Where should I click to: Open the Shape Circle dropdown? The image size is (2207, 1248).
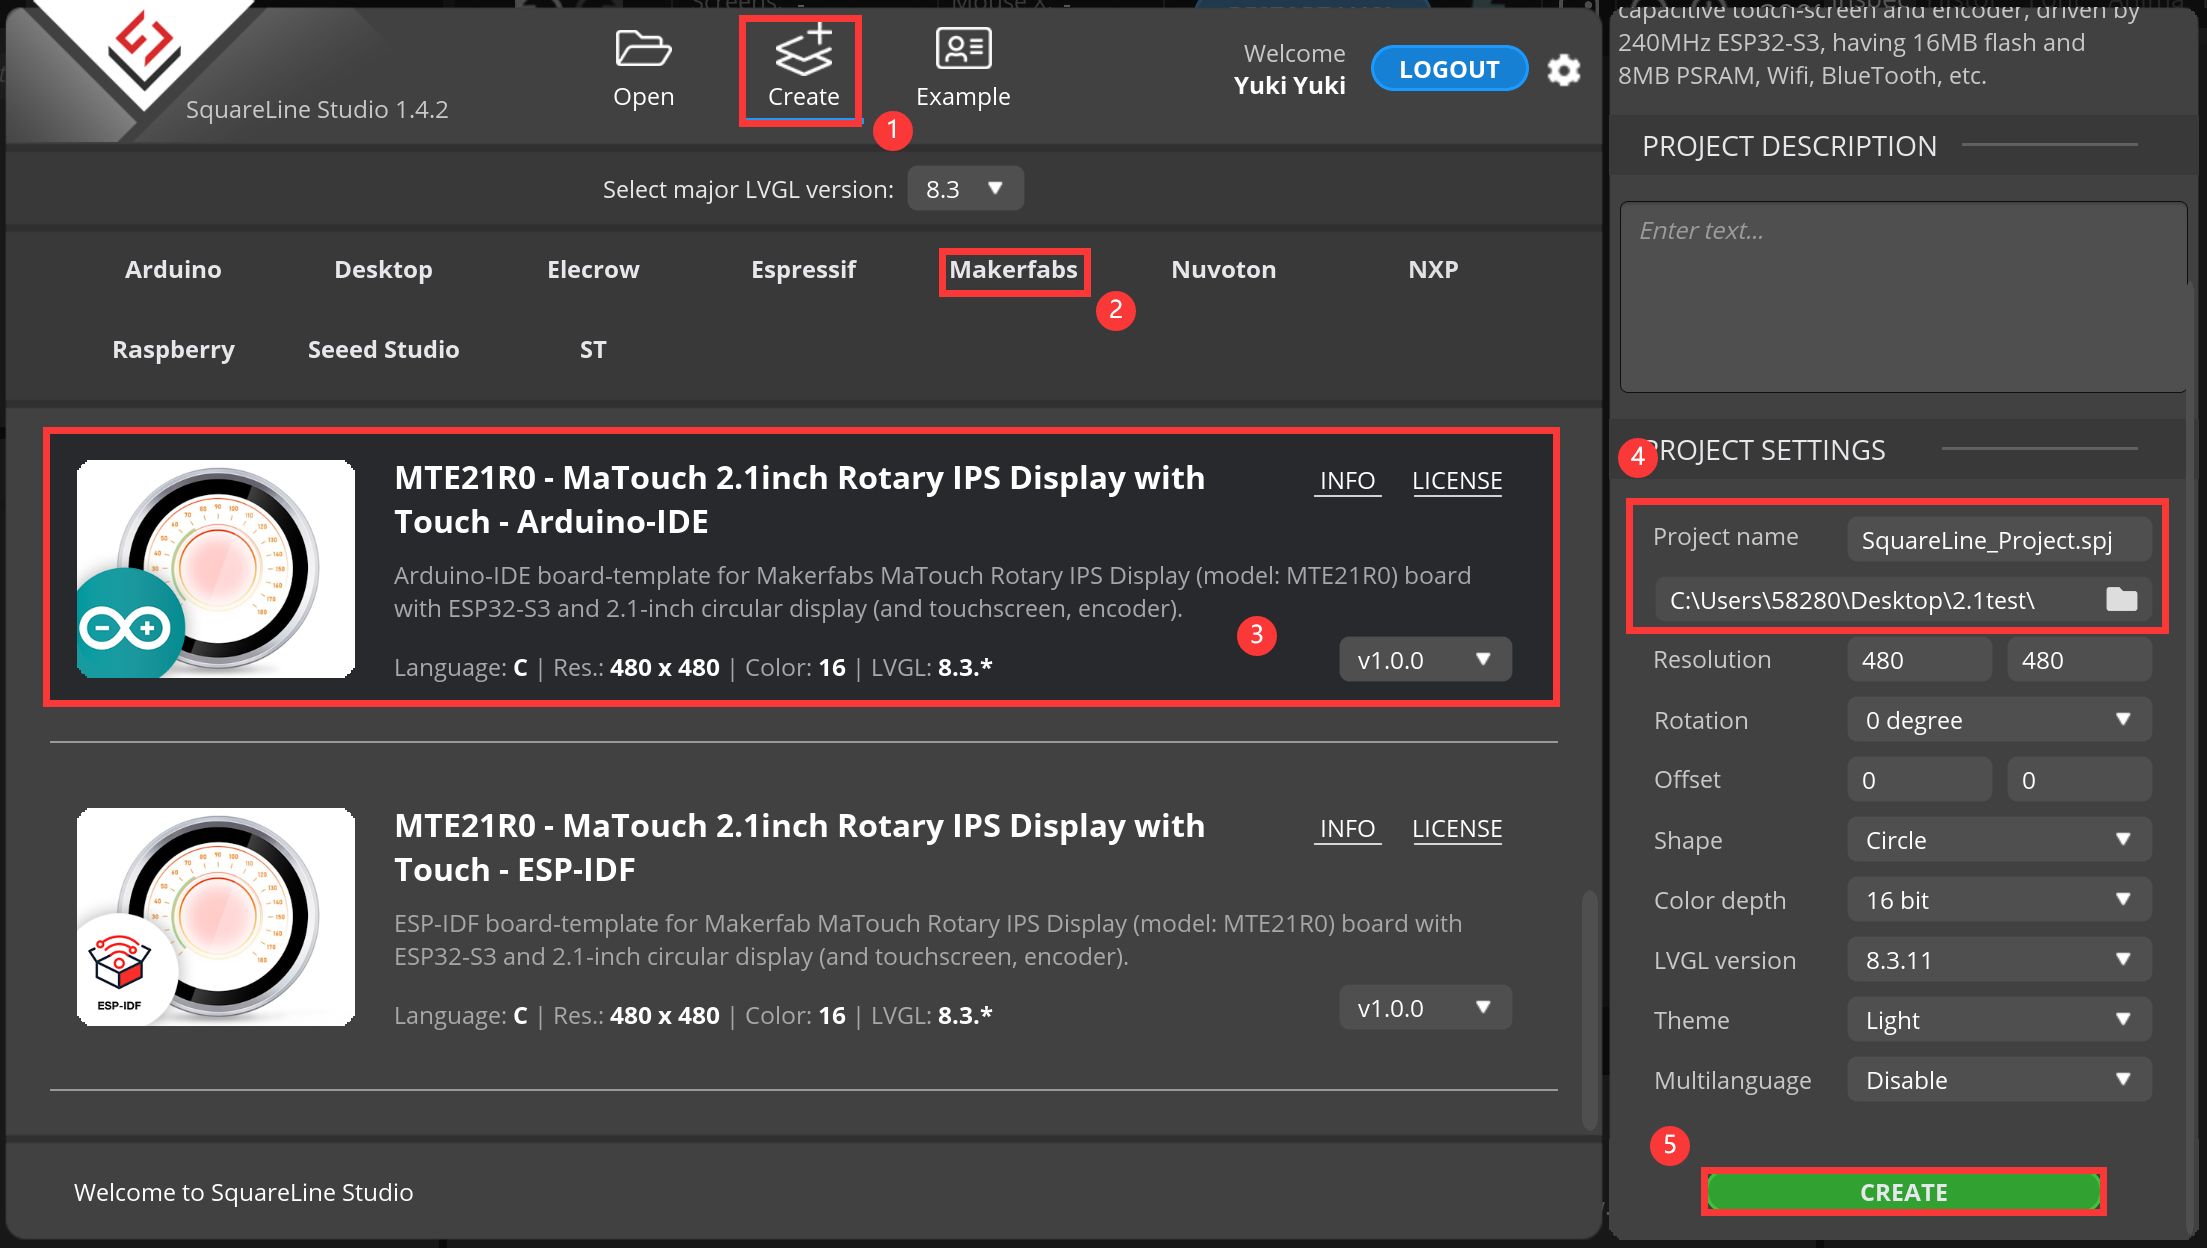coord(1999,840)
